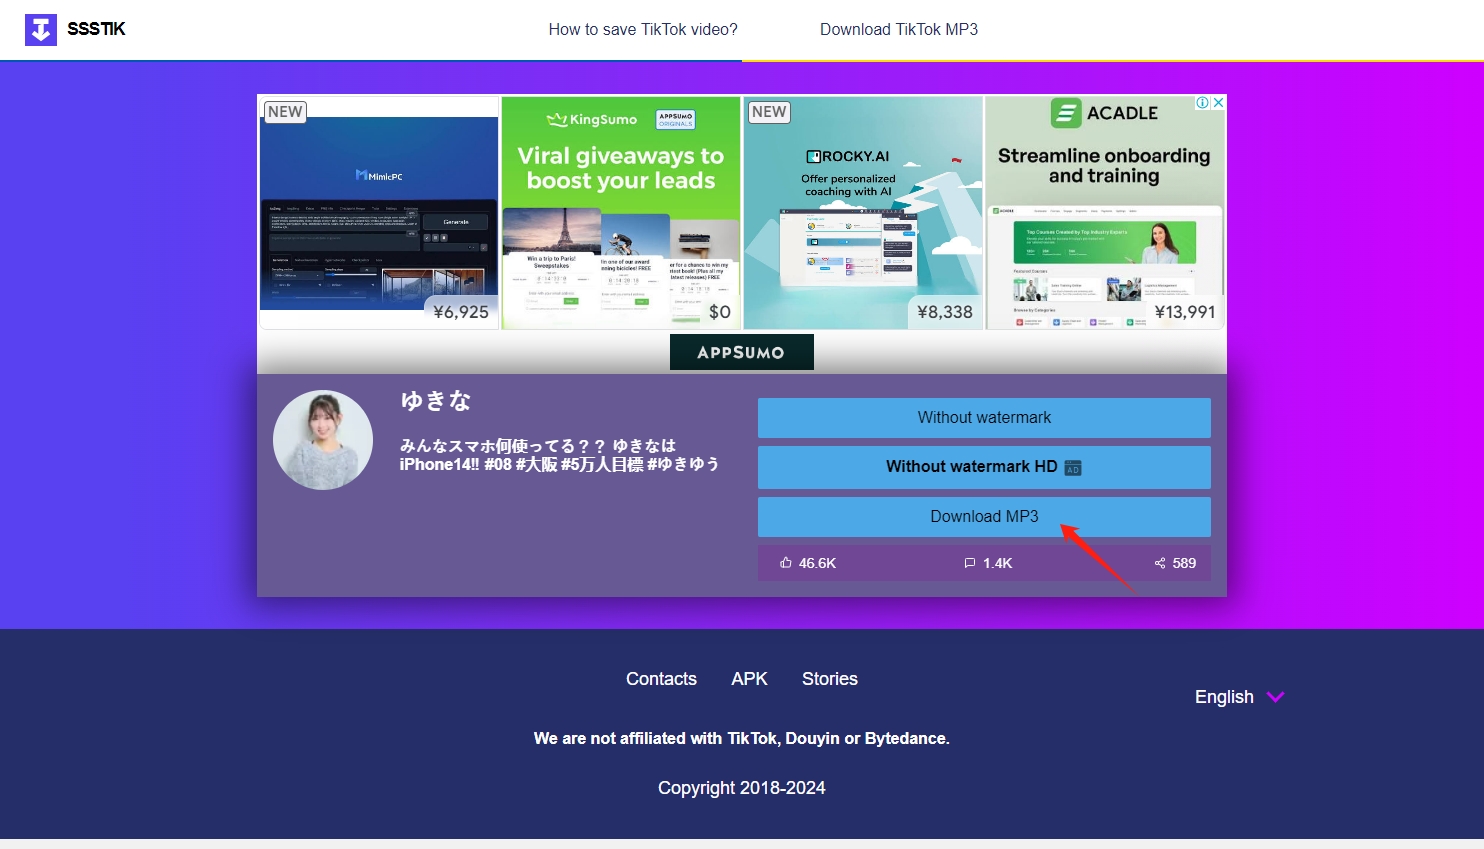1484x849 pixels.
Task: Click the AD badge icon on HD button
Action: (1073, 468)
